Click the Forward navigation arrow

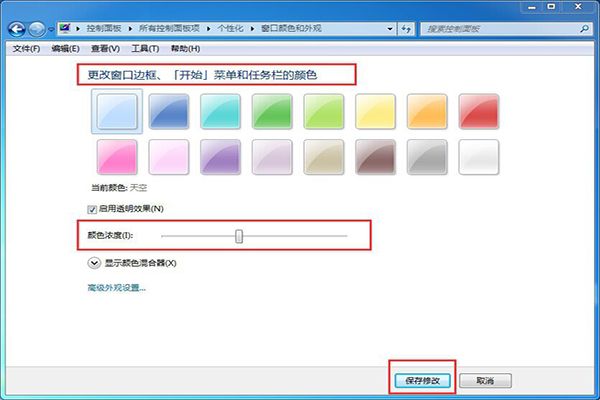click(37, 29)
